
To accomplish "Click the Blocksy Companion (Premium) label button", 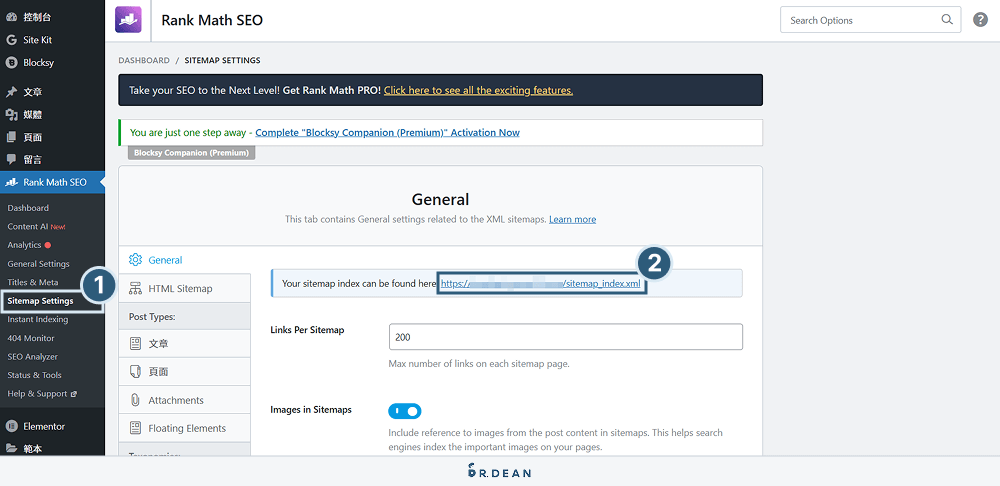I will click(191, 153).
